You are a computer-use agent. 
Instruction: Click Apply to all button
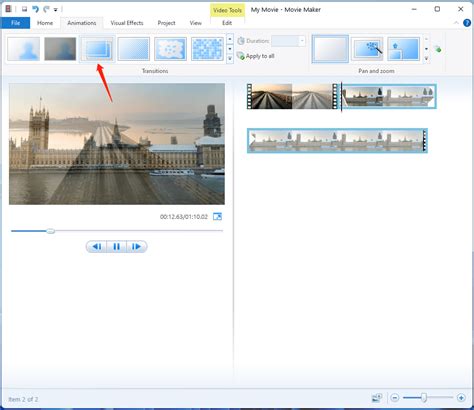click(x=256, y=56)
